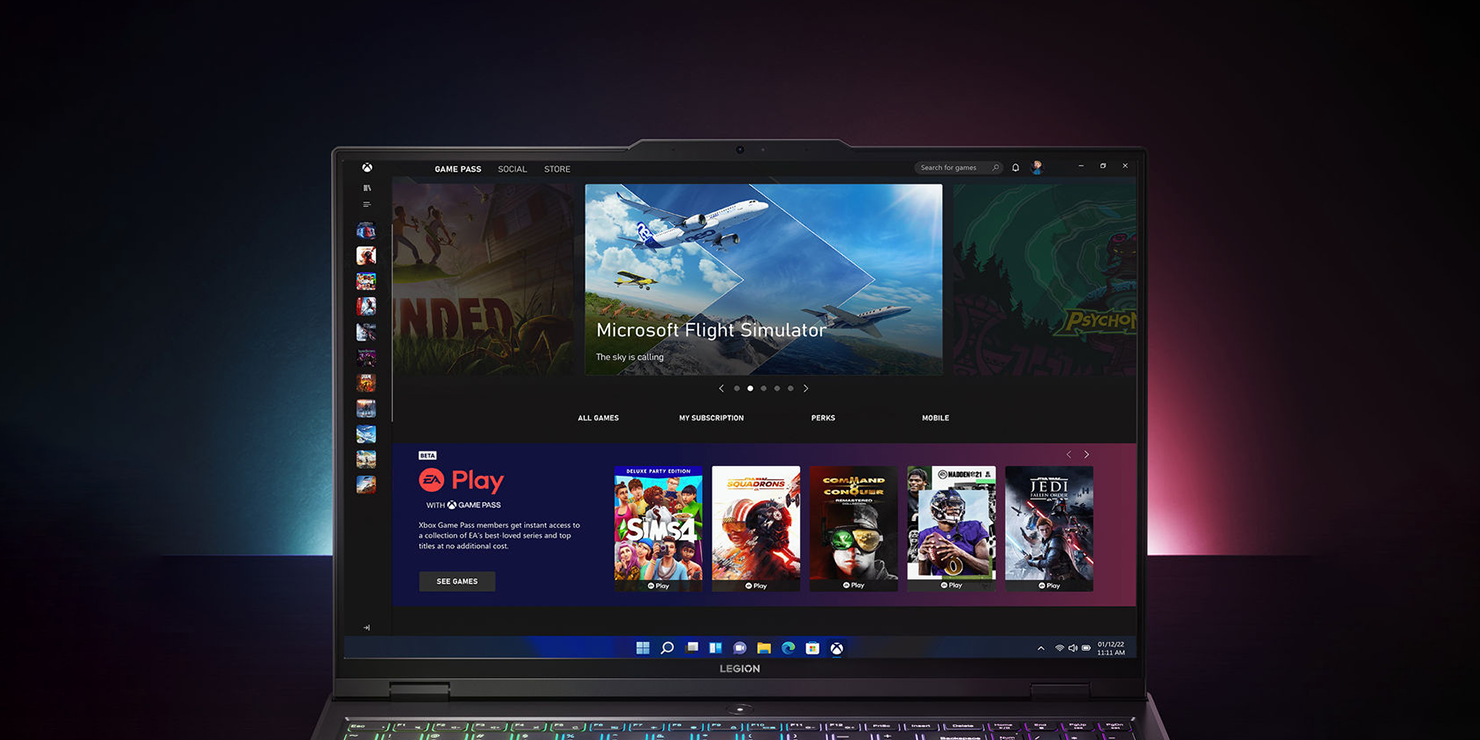The image size is (1480, 740).
Task: Open the My Library icon in the sidebar
Action: tap(367, 188)
